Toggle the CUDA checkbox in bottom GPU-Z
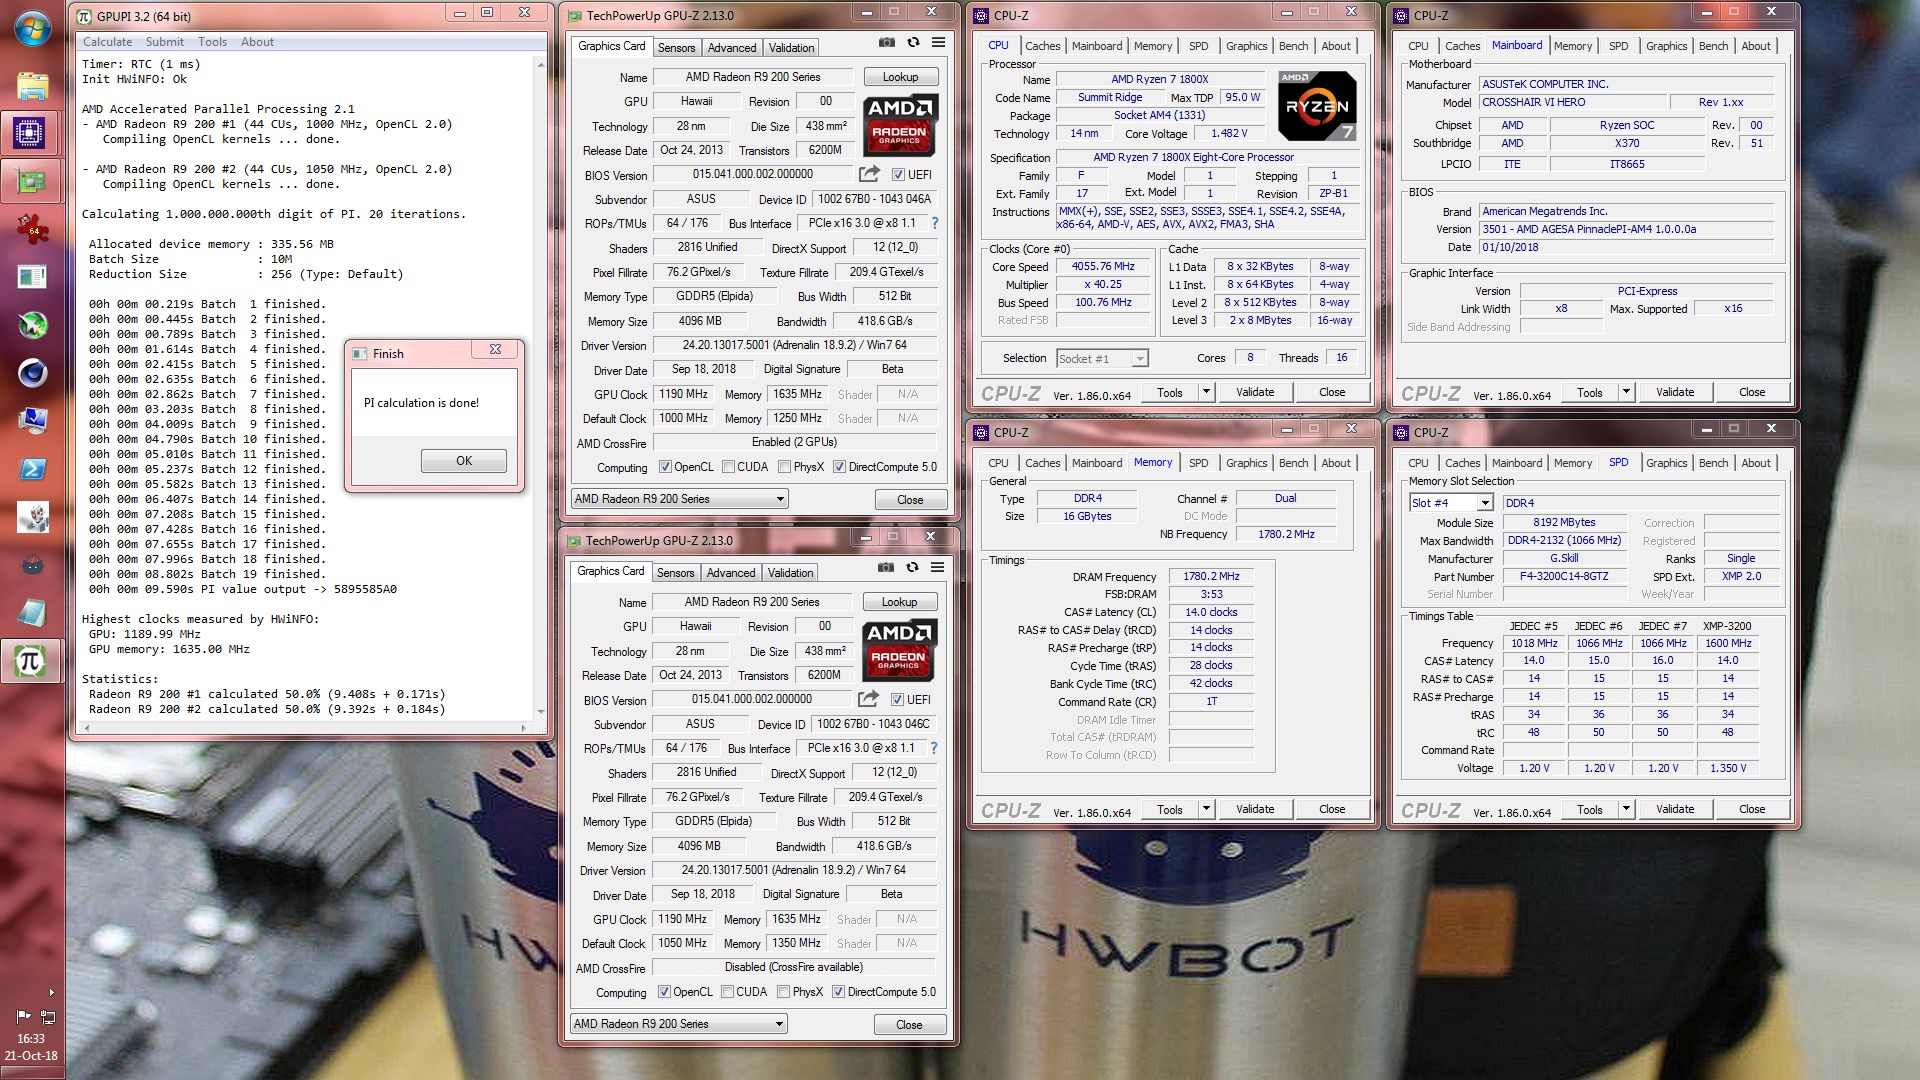 (727, 992)
